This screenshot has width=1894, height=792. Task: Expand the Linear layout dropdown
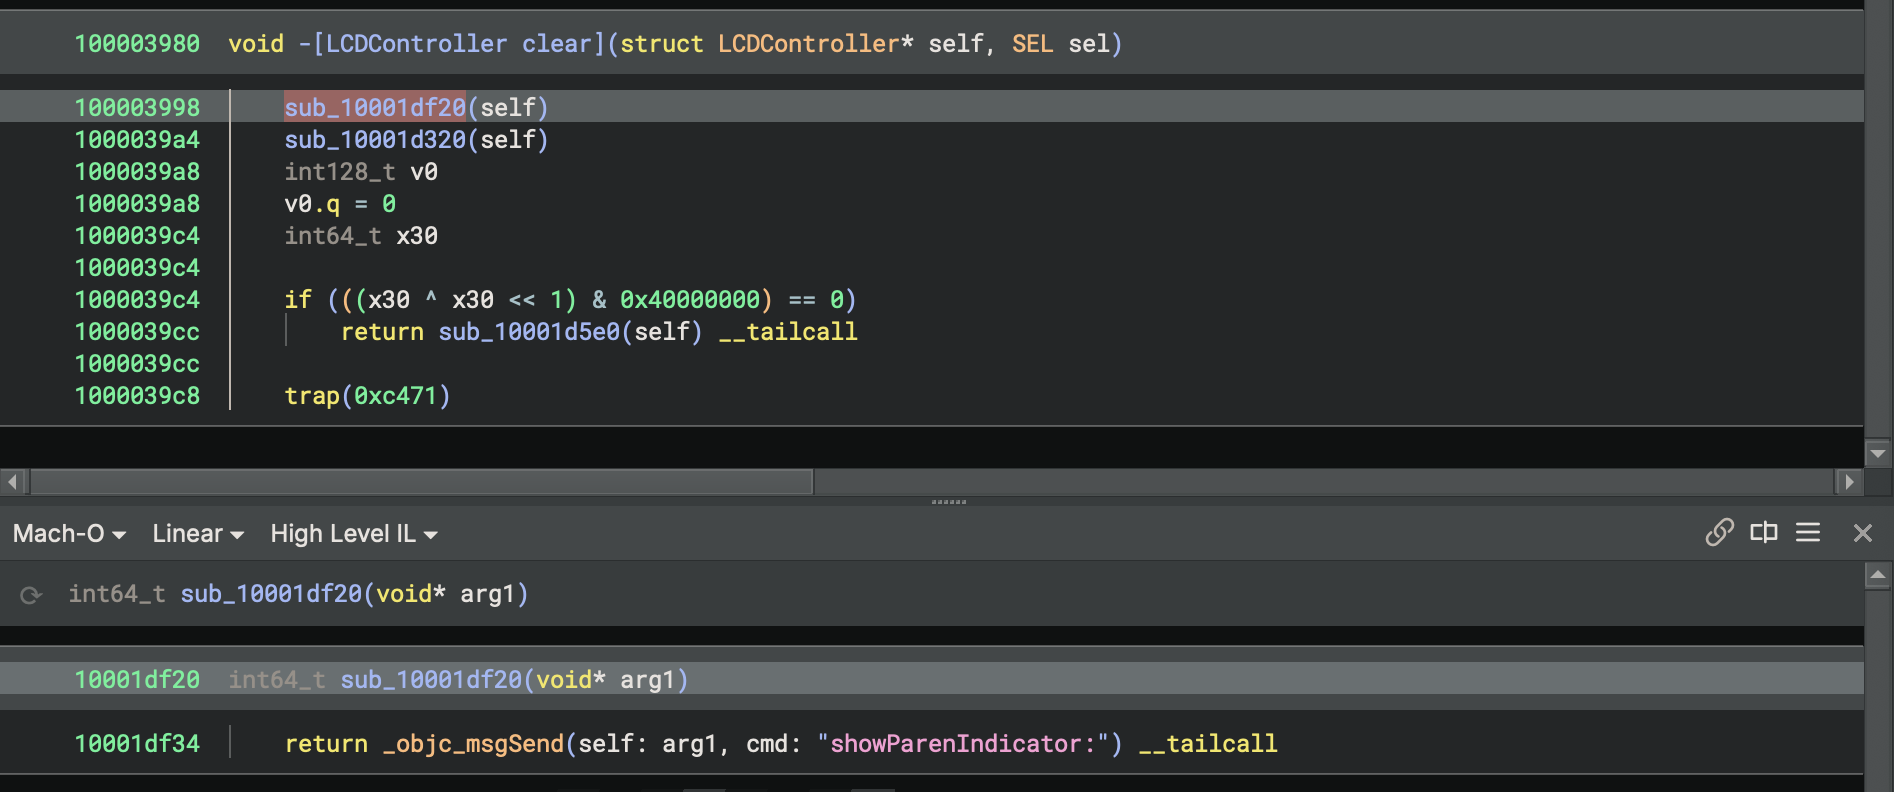tap(197, 534)
